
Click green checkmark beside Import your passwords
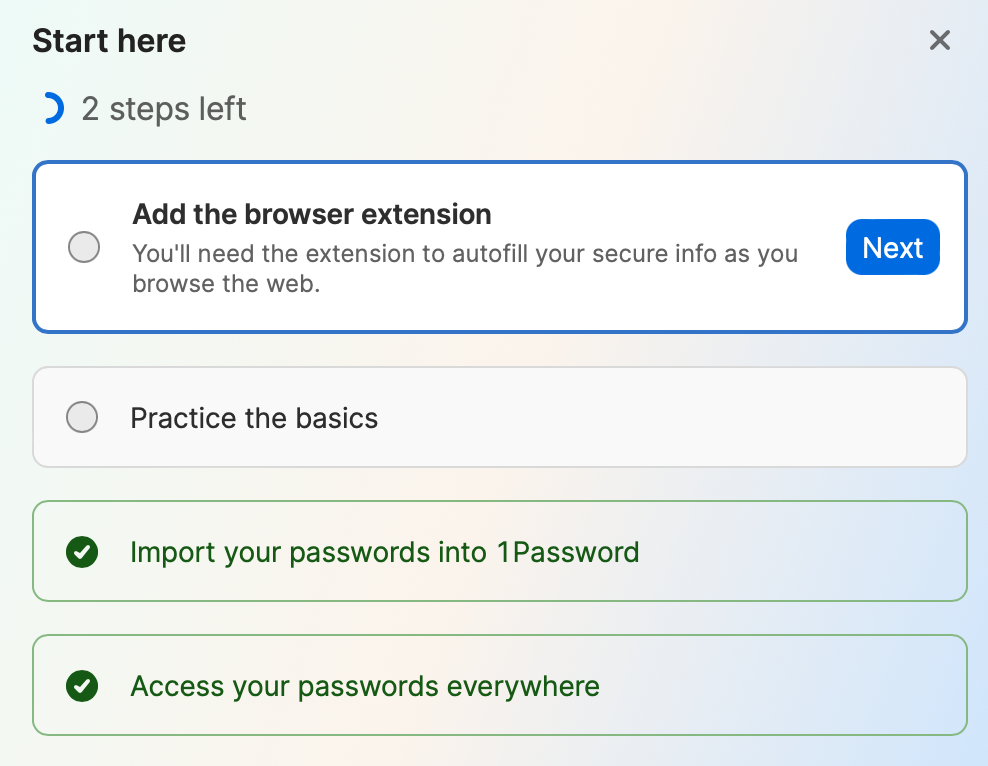(82, 551)
